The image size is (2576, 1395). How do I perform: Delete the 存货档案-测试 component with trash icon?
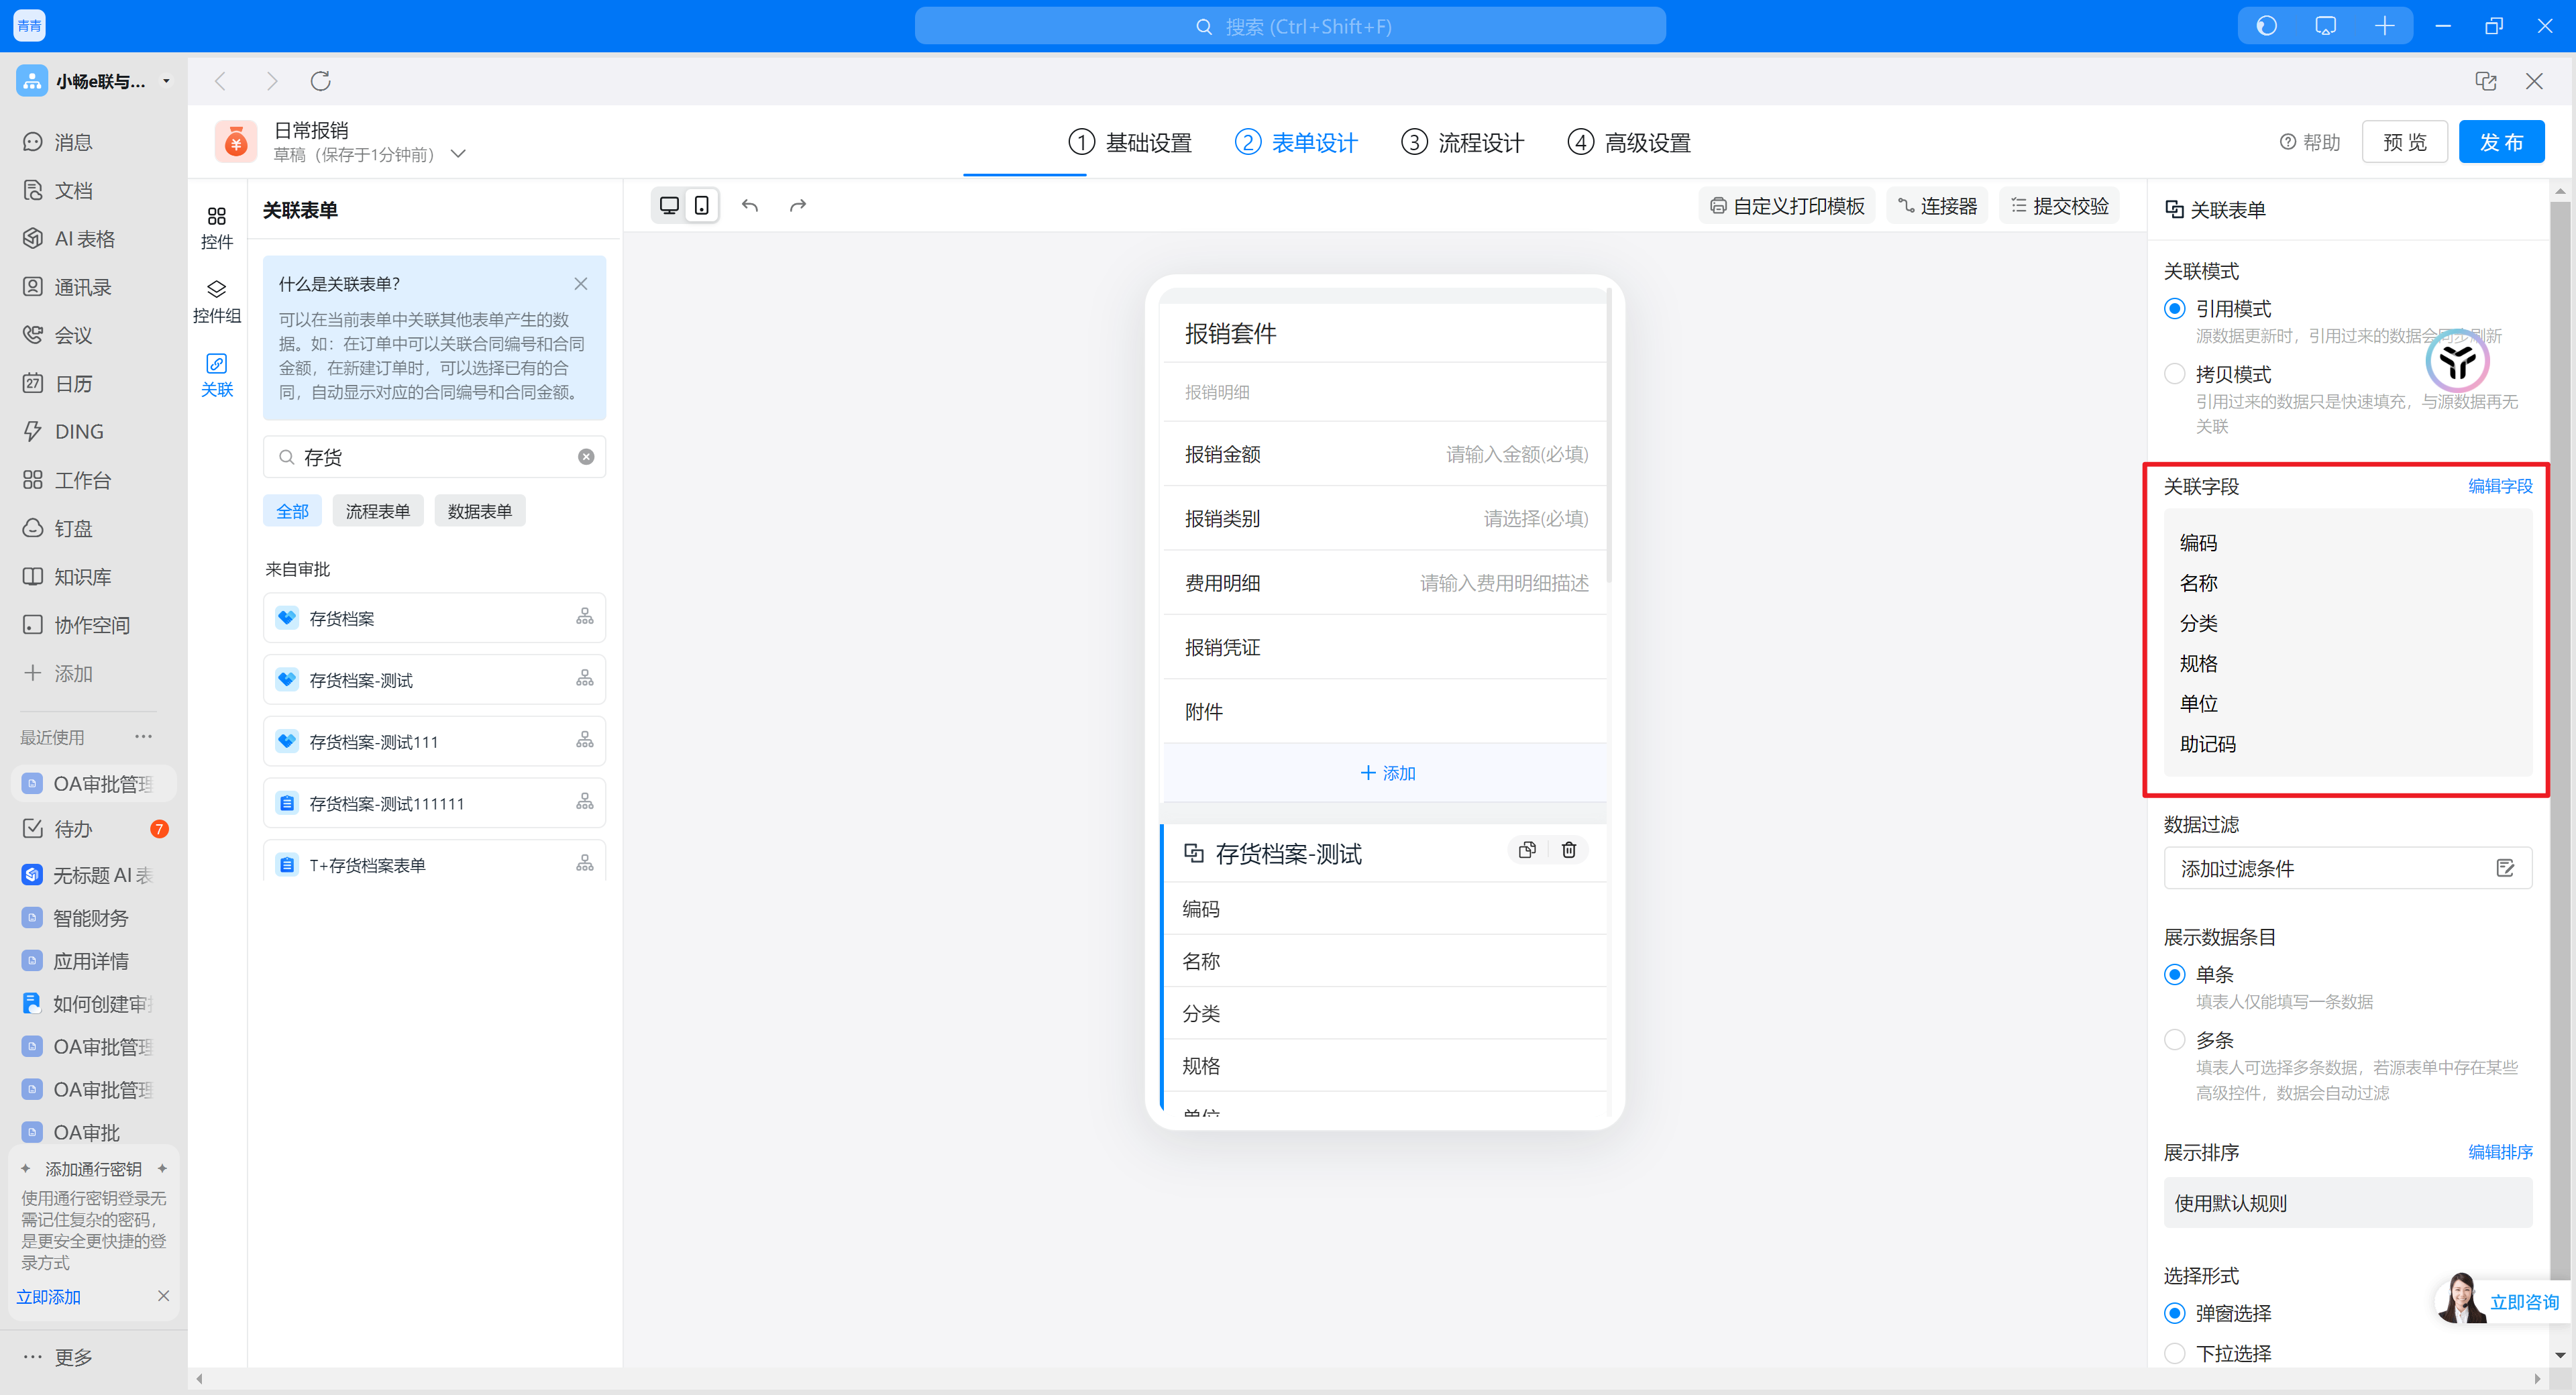[1568, 850]
